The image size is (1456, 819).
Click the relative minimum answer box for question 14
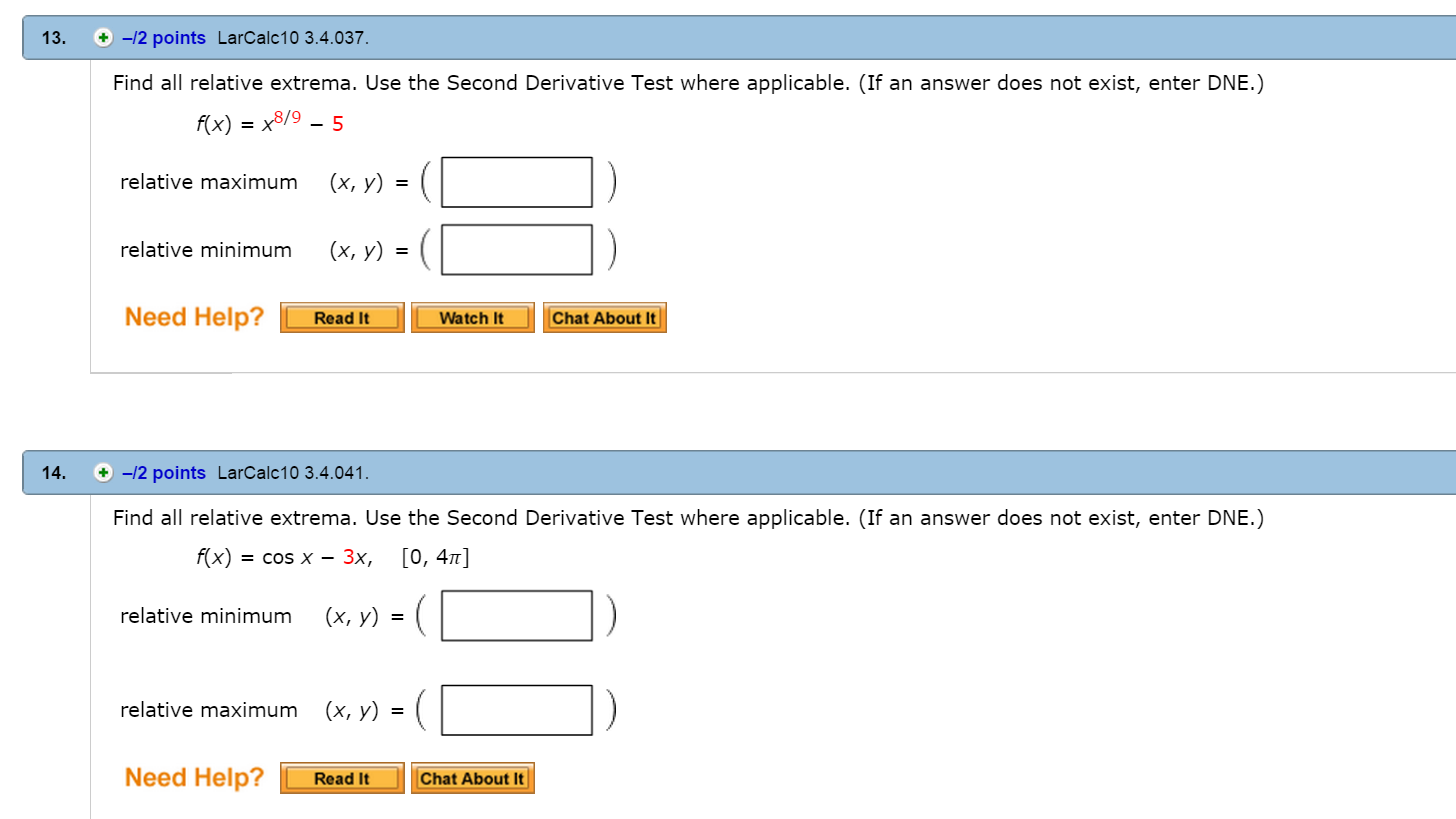click(516, 615)
